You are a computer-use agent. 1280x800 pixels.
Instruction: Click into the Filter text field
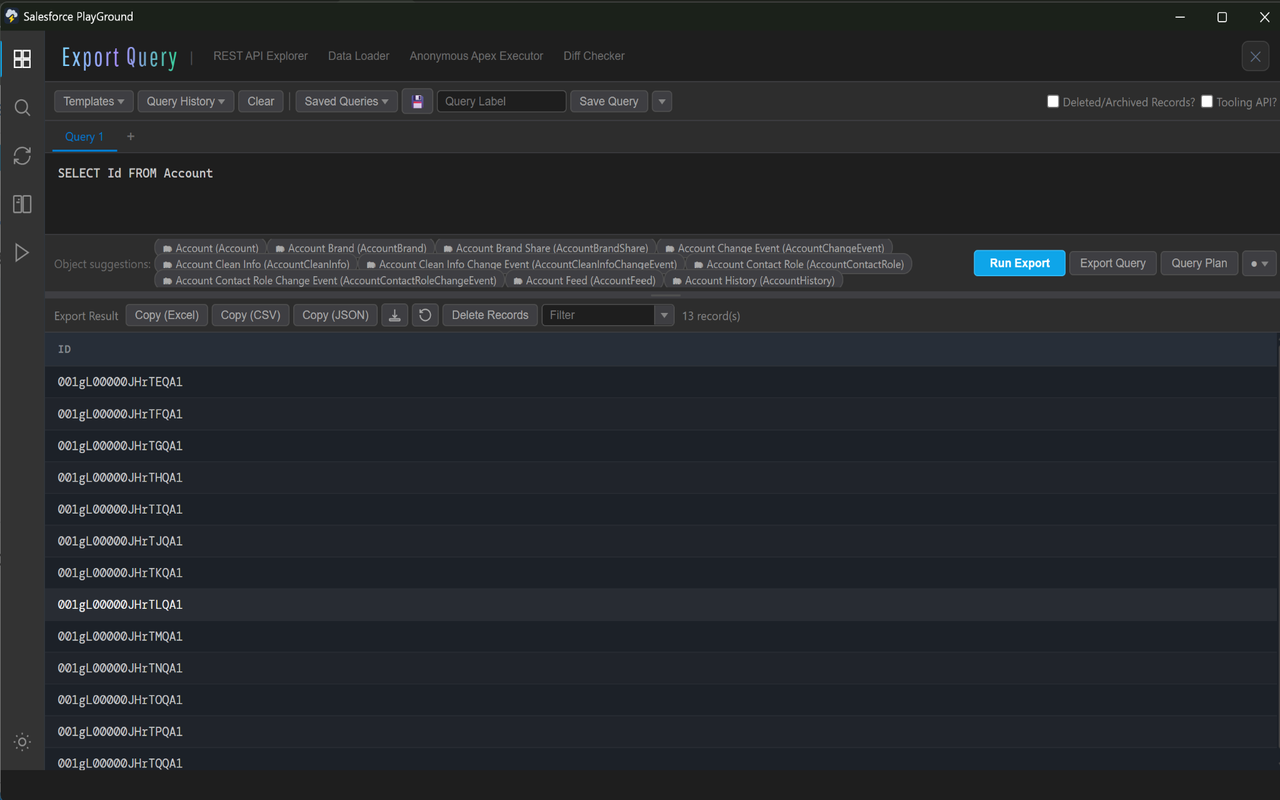(x=598, y=315)
